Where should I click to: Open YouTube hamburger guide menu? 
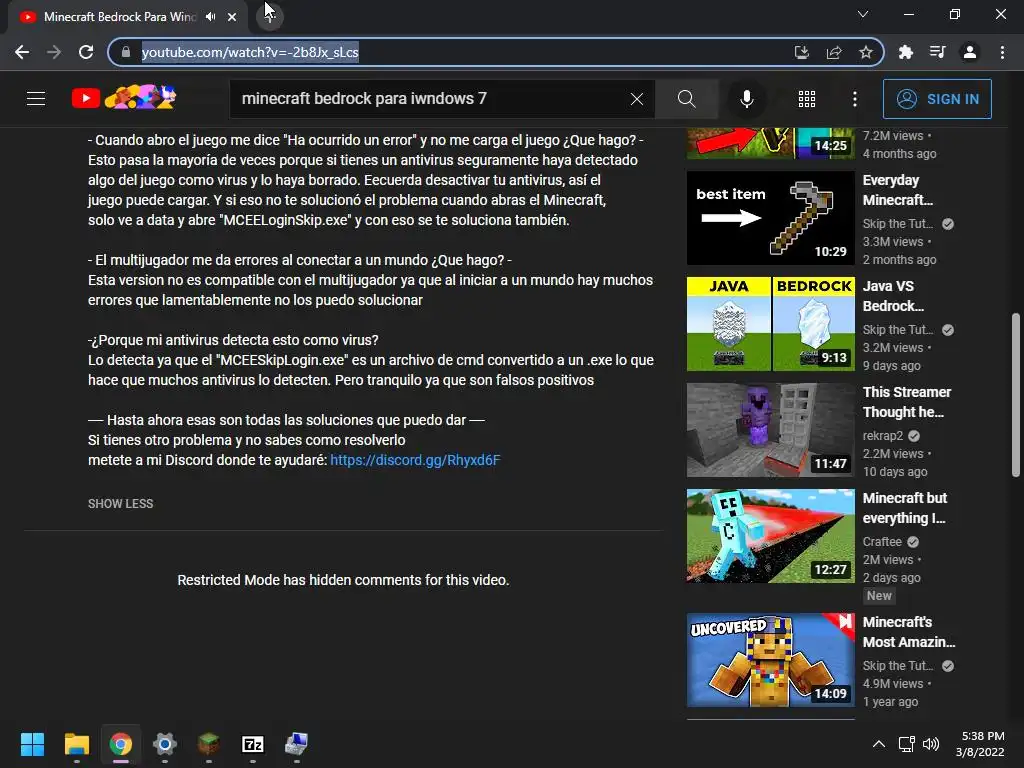pos(36,99)
